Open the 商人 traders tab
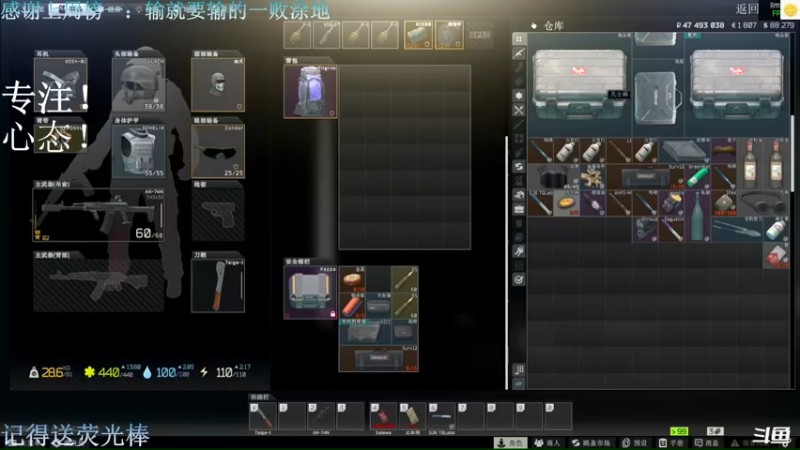The image size is (800, 450). click(x=547, y=443)
